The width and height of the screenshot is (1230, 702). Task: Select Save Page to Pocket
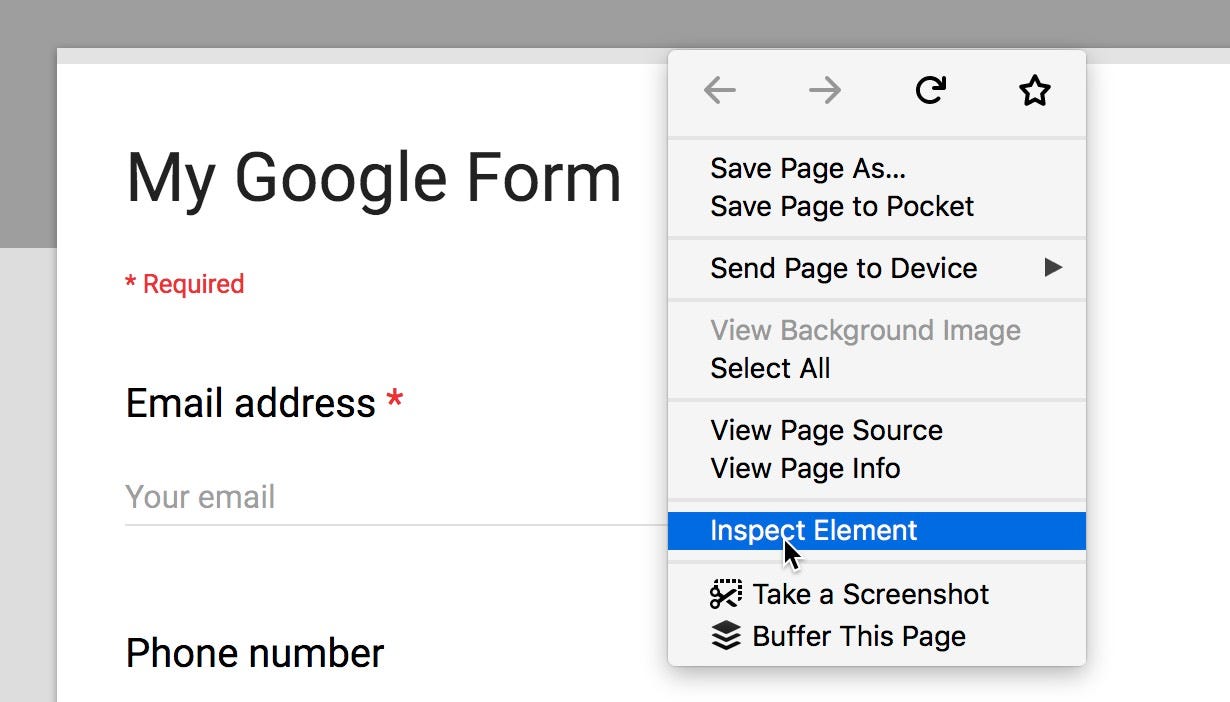tap(842, 206)
